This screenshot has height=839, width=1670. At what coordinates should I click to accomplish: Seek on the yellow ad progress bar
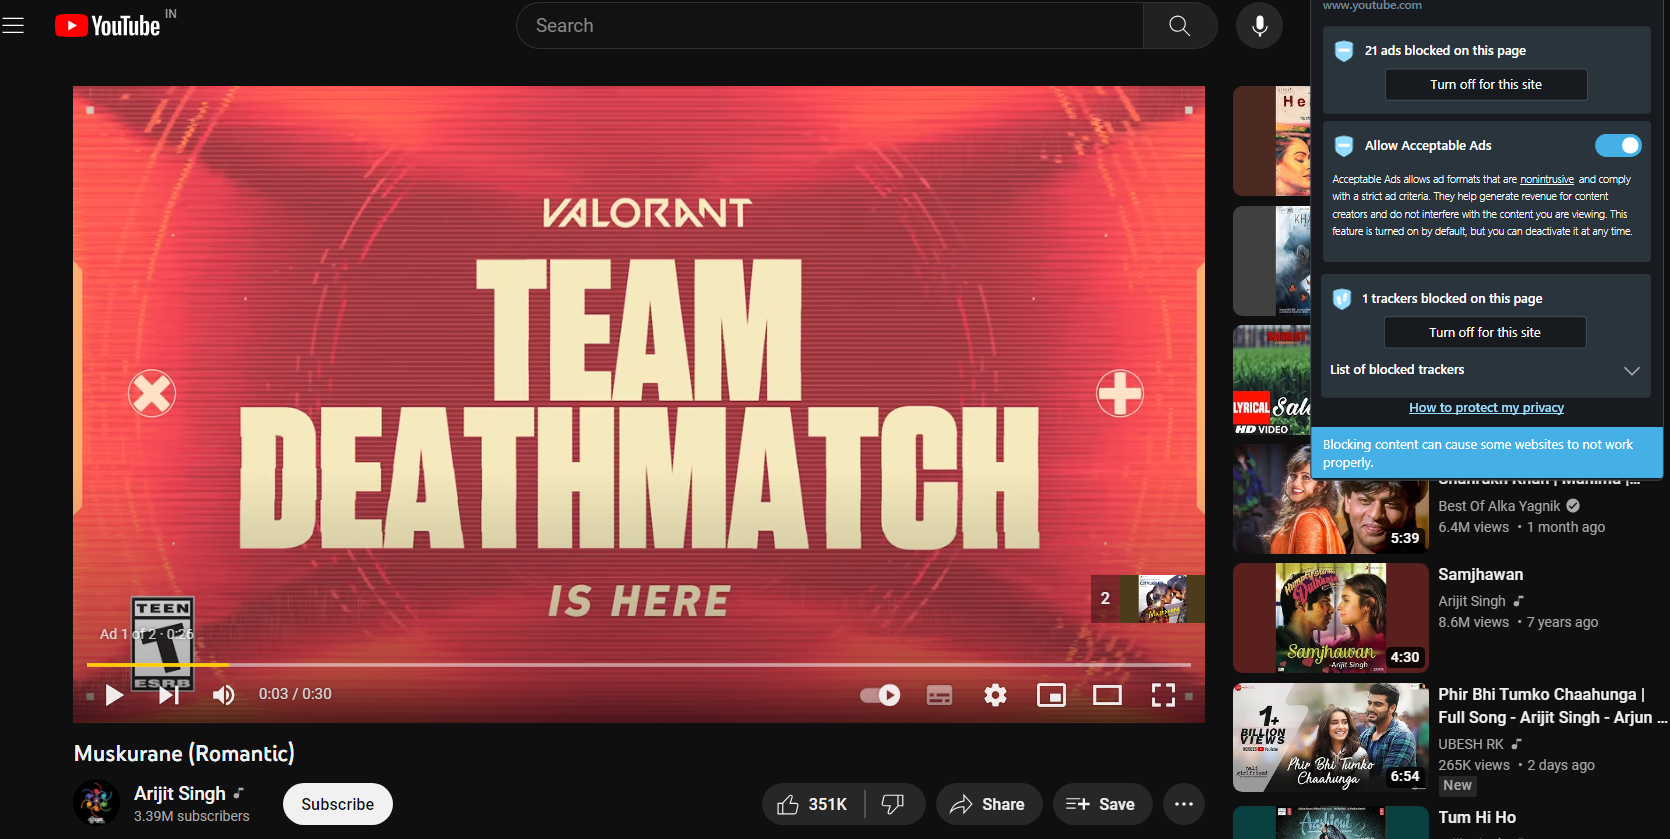158,665
